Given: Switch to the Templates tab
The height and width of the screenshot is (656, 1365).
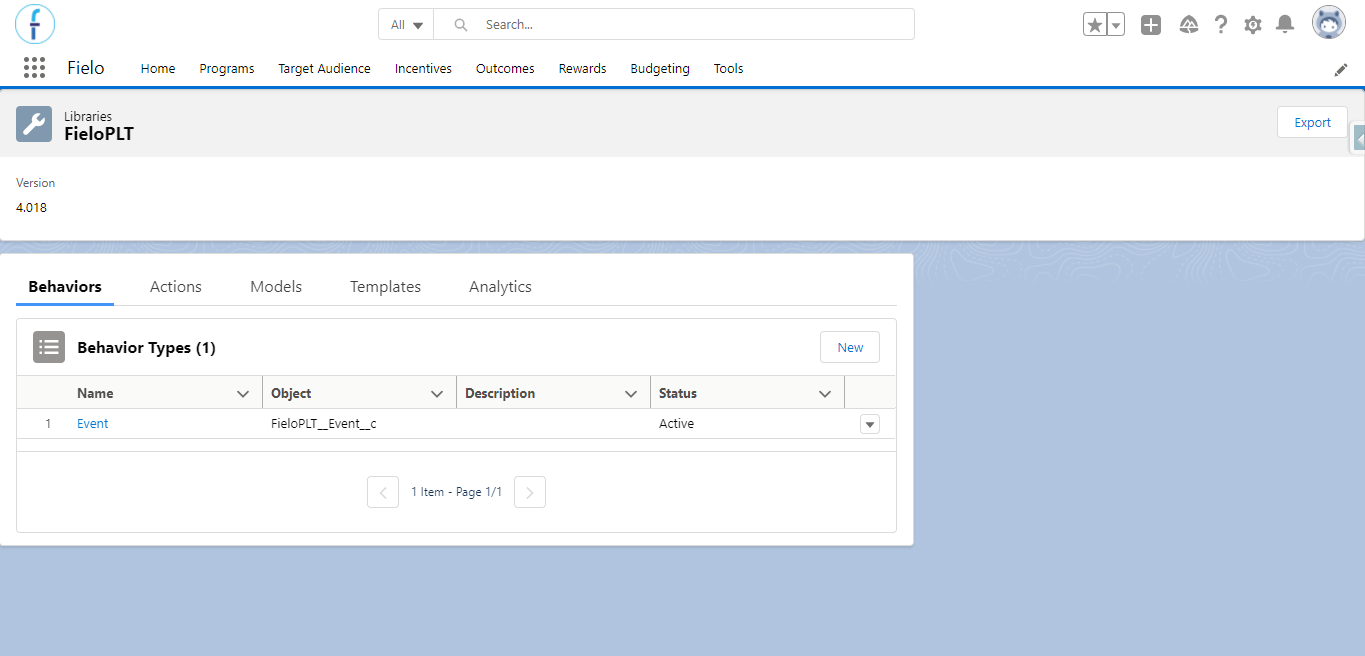Looking at the screenshot, I should pos(385,287).
